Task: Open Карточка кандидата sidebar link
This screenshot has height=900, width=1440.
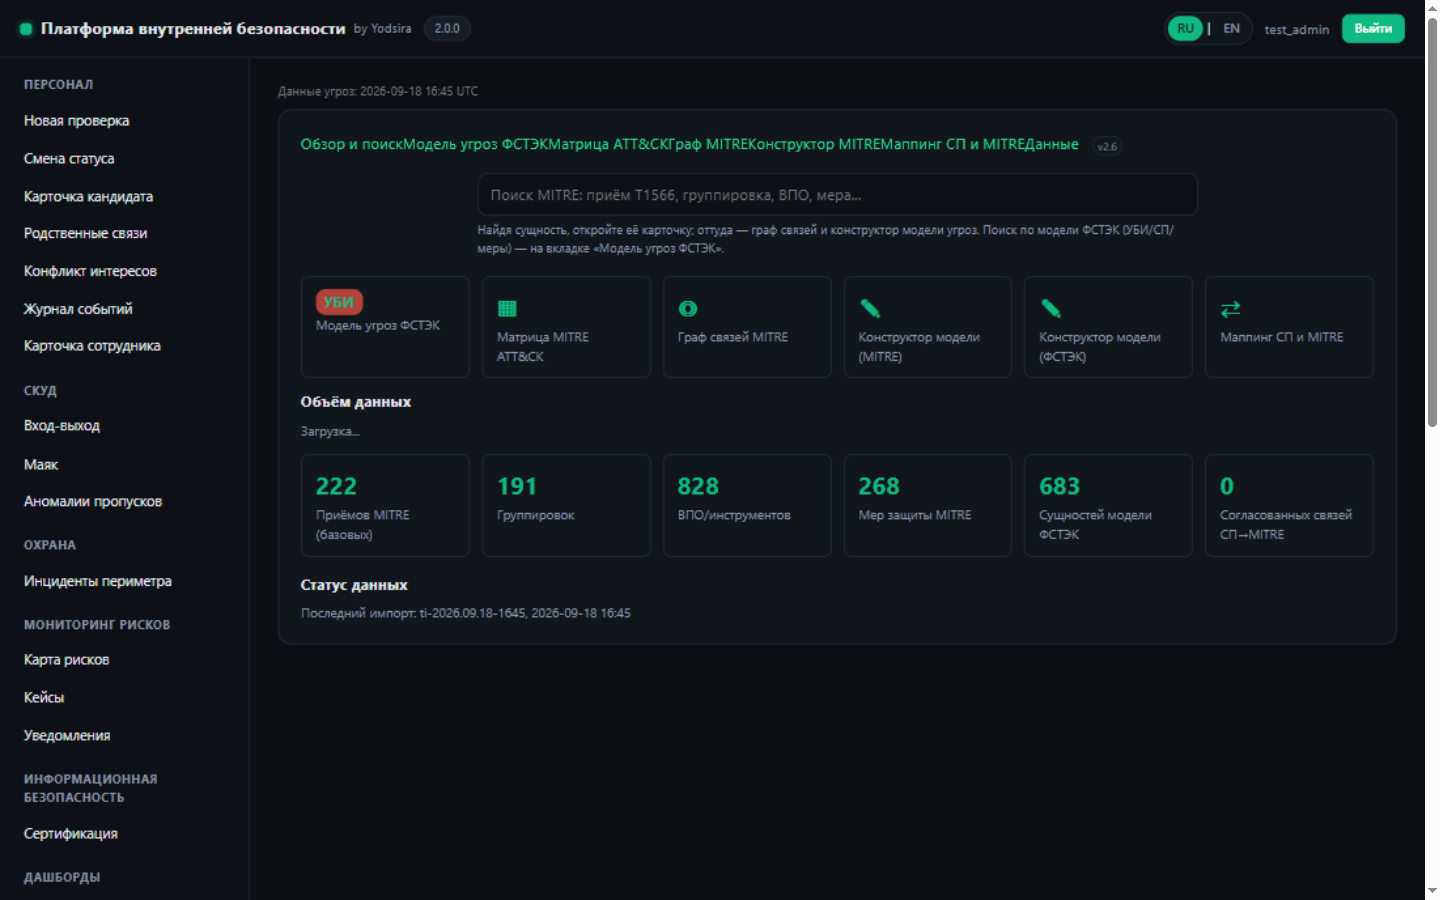Action: 88,196
